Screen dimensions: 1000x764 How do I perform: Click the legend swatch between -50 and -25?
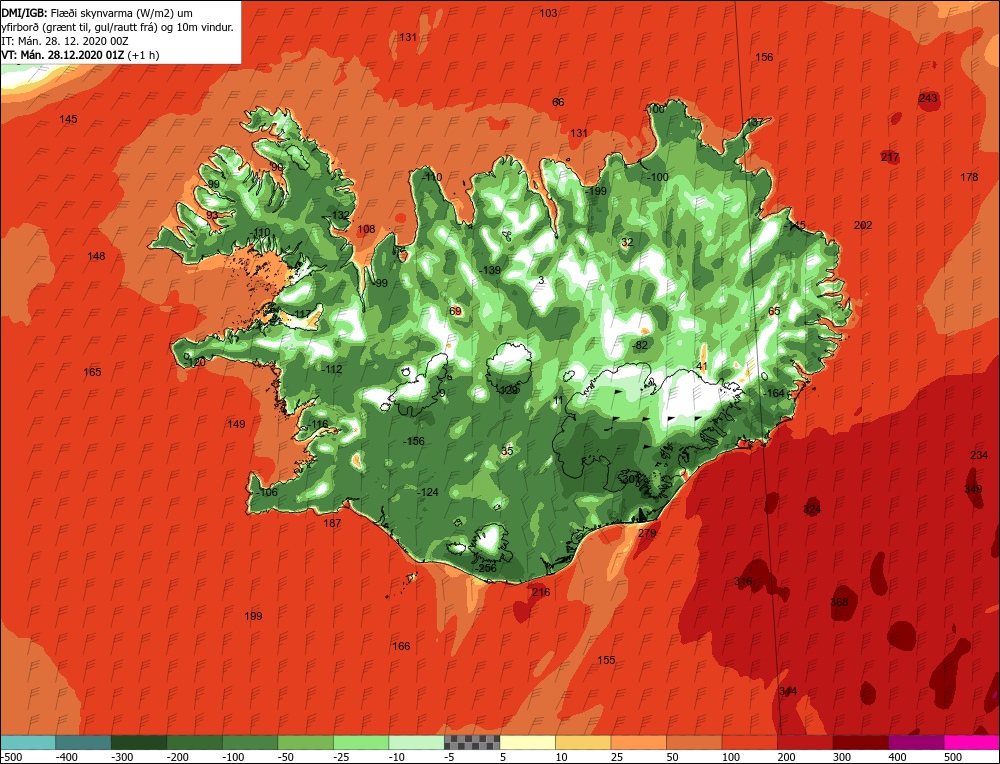(x=305, y=742)
